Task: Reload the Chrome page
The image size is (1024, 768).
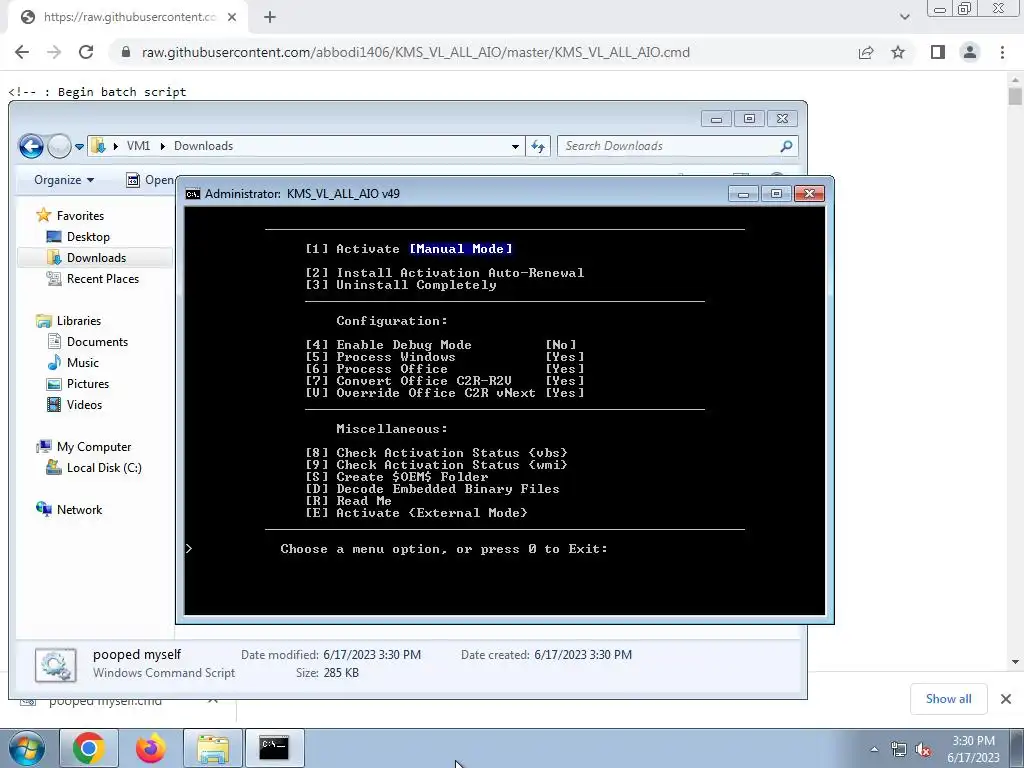Action: pos(86,52)
